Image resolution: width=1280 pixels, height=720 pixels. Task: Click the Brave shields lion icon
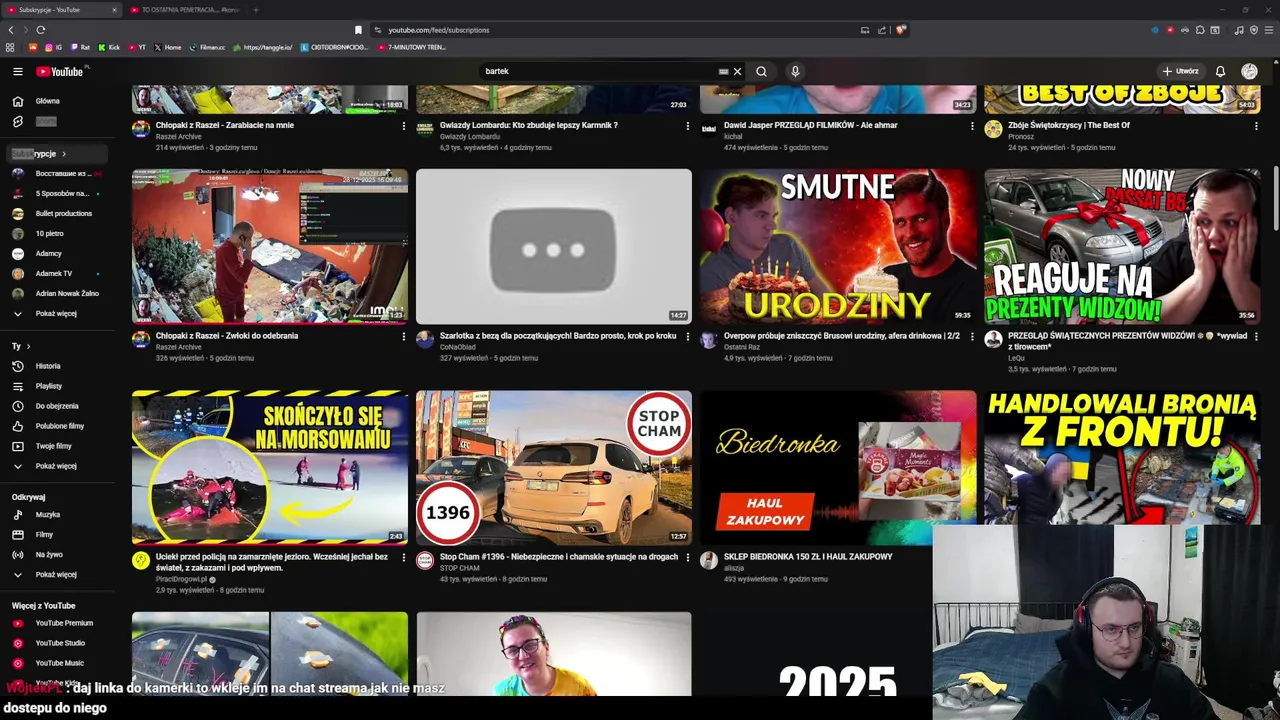coord(900,30)
